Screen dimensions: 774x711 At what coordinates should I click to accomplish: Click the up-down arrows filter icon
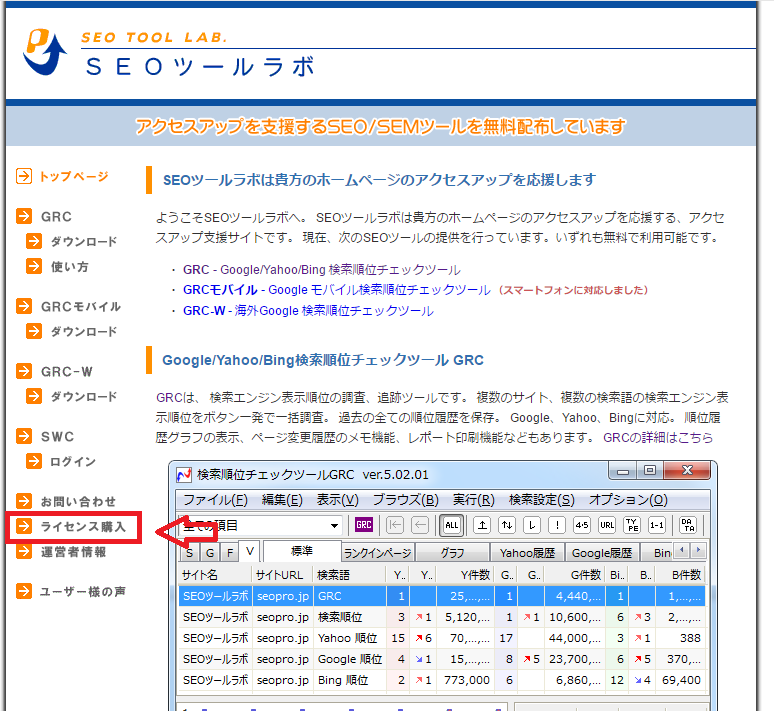click(x=507, y=525)
